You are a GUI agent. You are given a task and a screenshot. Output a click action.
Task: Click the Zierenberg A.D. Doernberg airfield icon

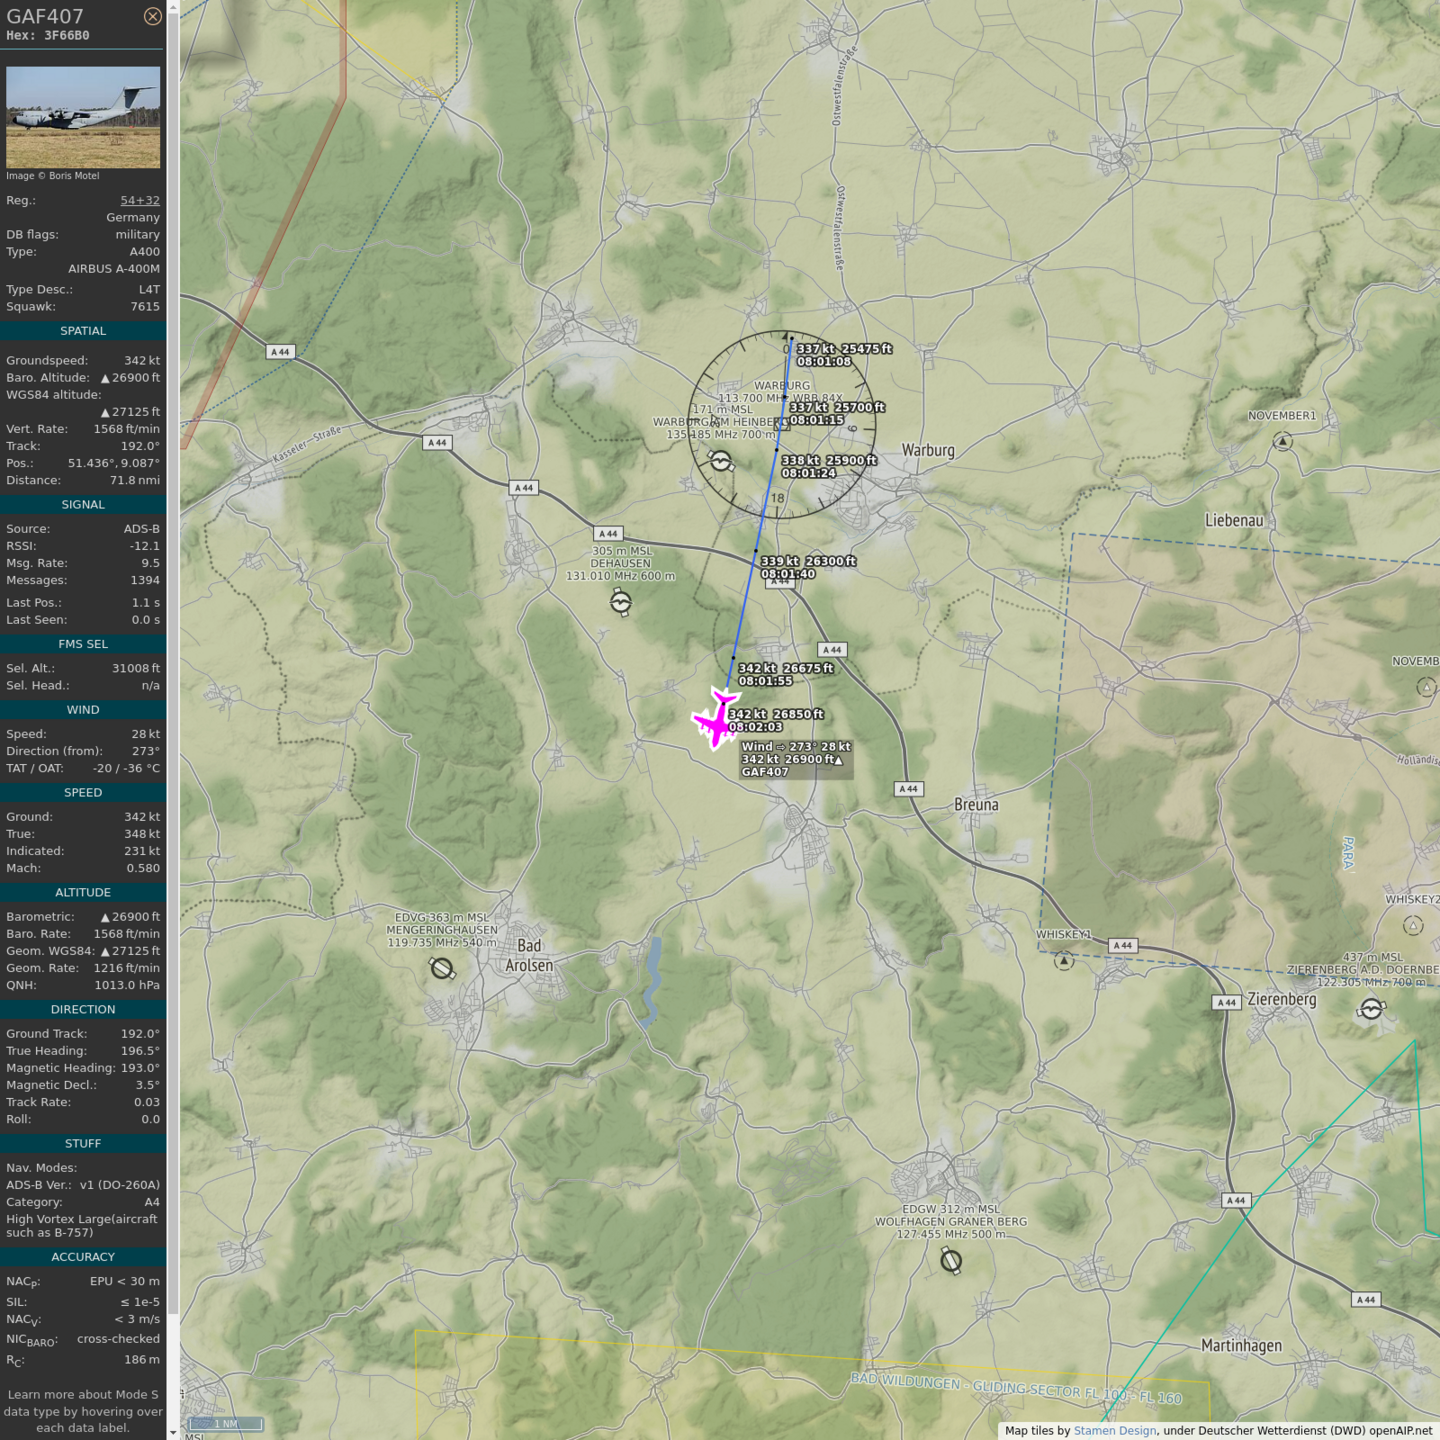1371,1010
